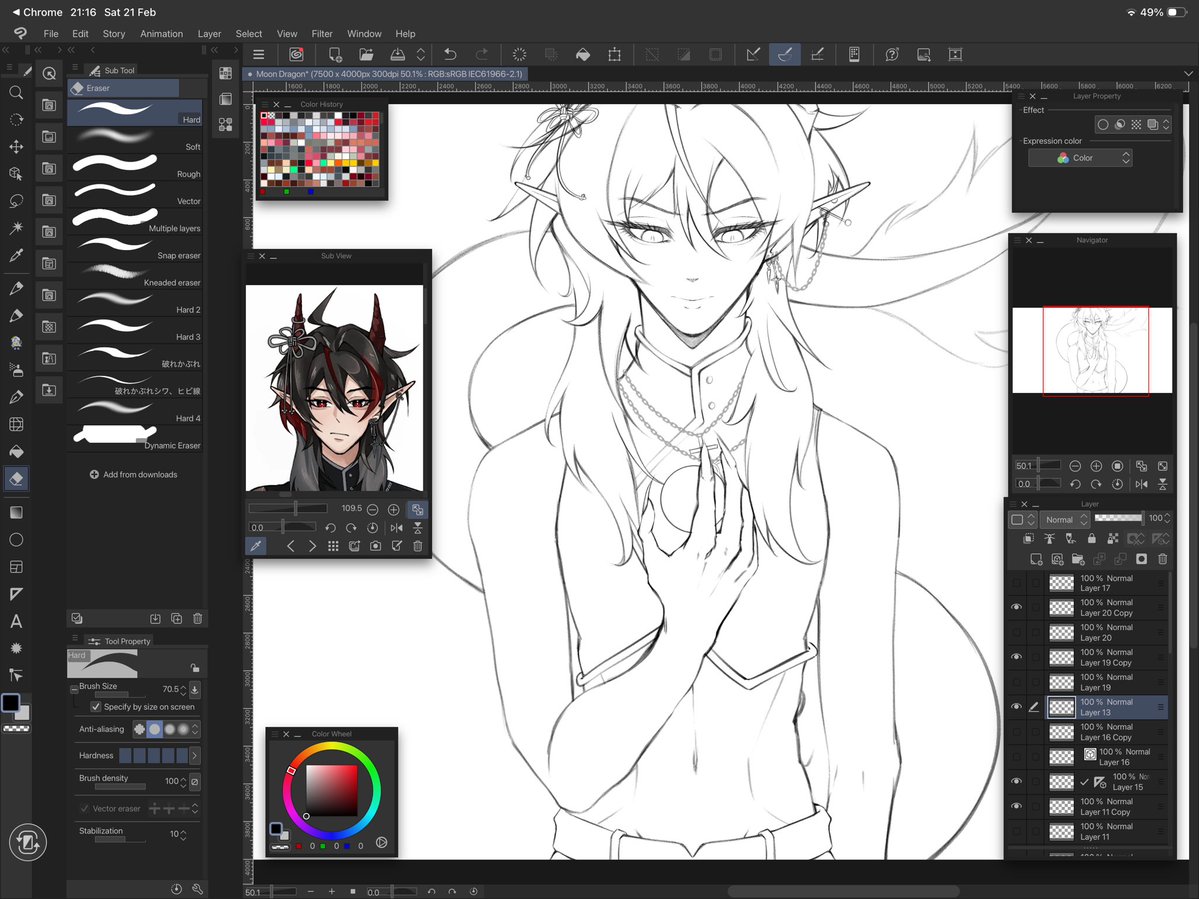Select the Text tool
This screenshot has height=899, width=1199.
point(16,621)
